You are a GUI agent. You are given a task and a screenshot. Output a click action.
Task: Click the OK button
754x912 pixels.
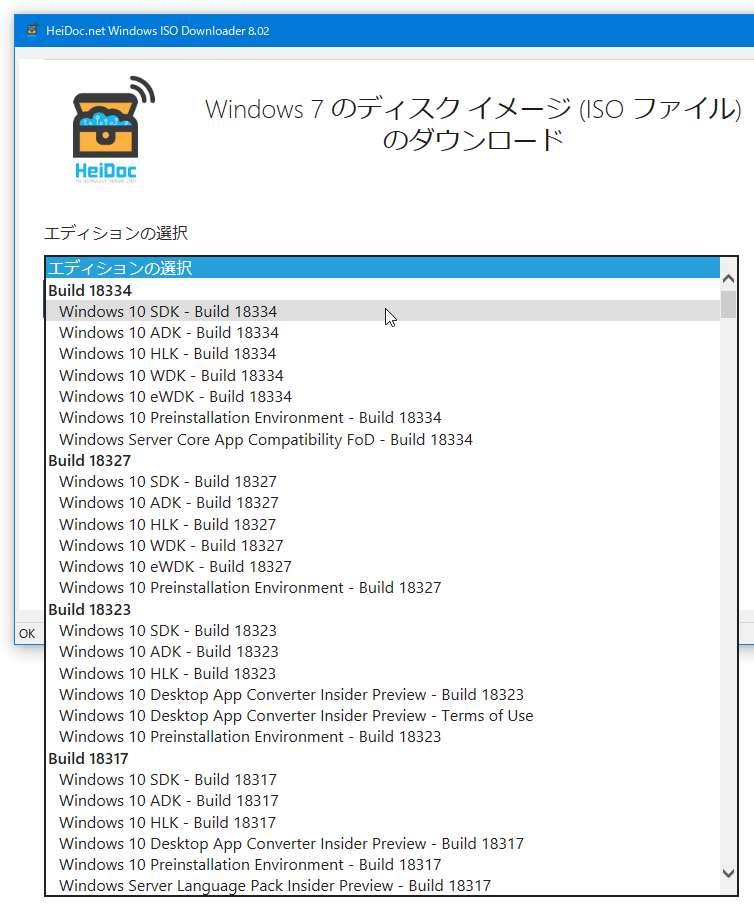[x=27, y=633]
